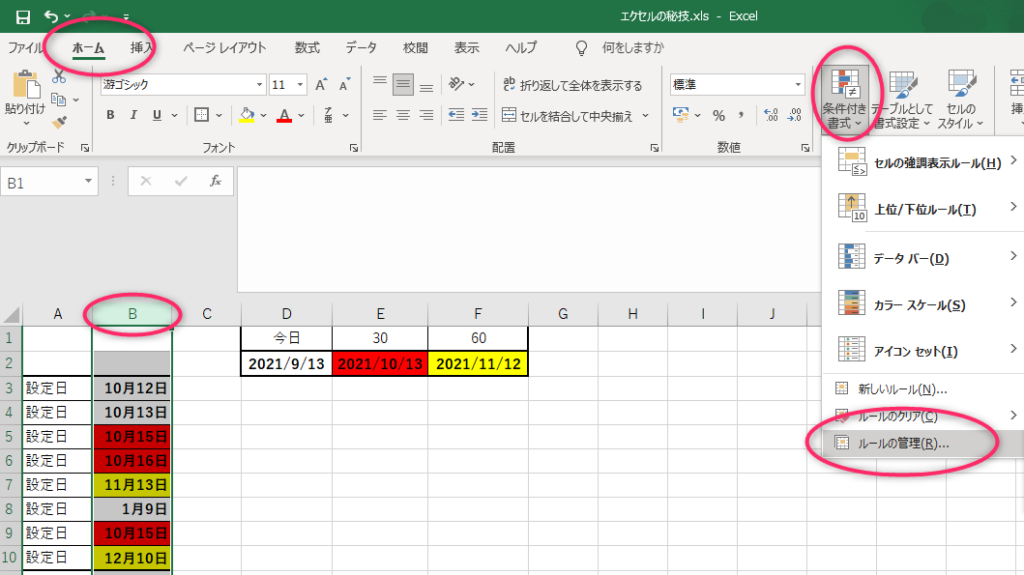
Task: Click the Cut scissors icon
Action: [59, 77]
